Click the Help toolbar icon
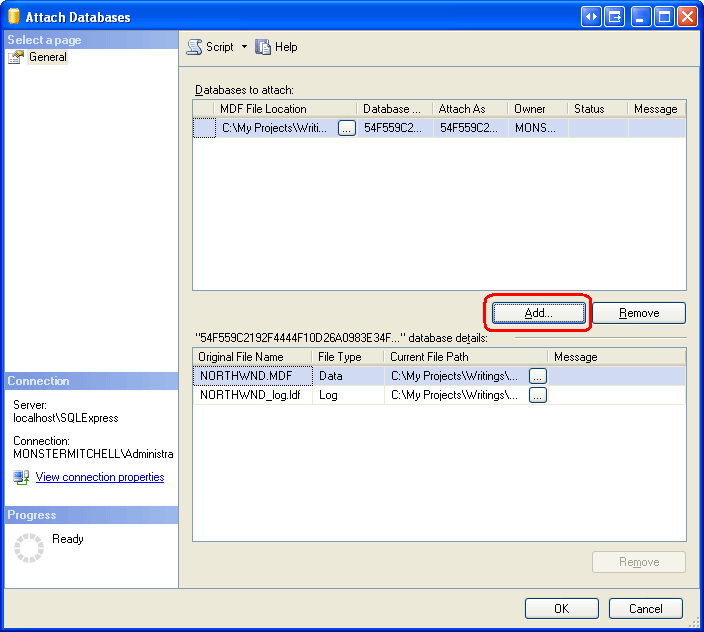This screenshot has width=704, height=632. tap(264, 47)
